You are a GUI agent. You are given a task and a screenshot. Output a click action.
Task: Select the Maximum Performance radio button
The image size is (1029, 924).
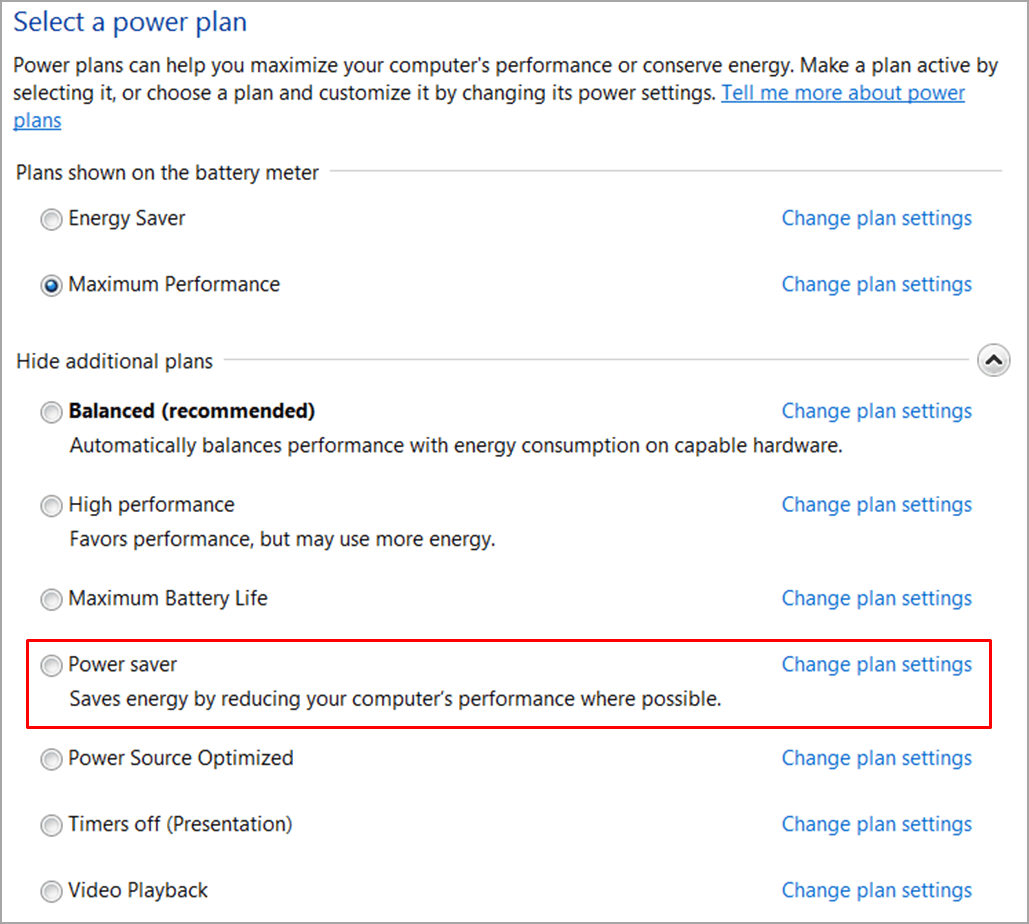point(51,286)
